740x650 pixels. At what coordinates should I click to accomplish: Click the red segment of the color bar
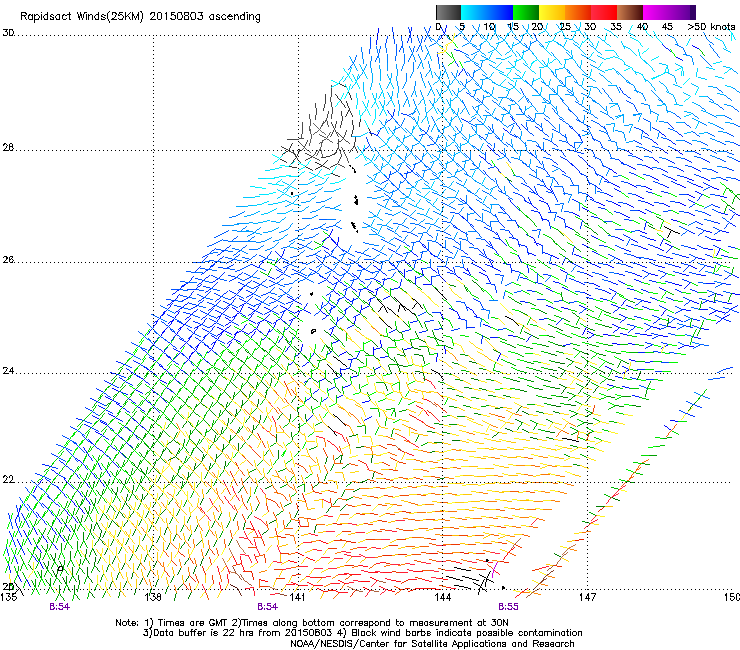604,12
